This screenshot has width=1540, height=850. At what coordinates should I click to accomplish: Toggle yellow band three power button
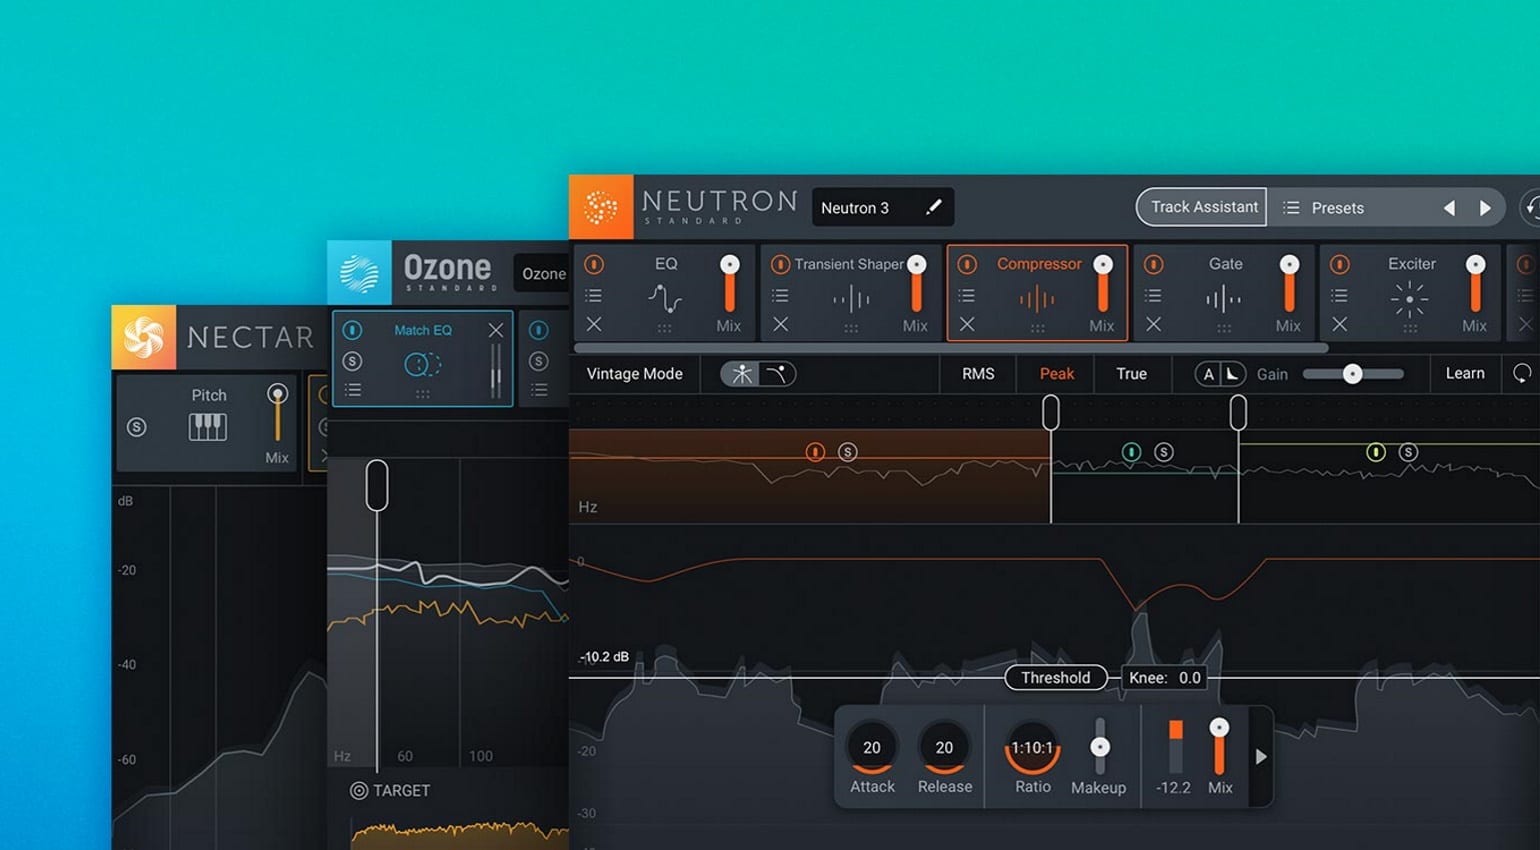point(1376,452)
